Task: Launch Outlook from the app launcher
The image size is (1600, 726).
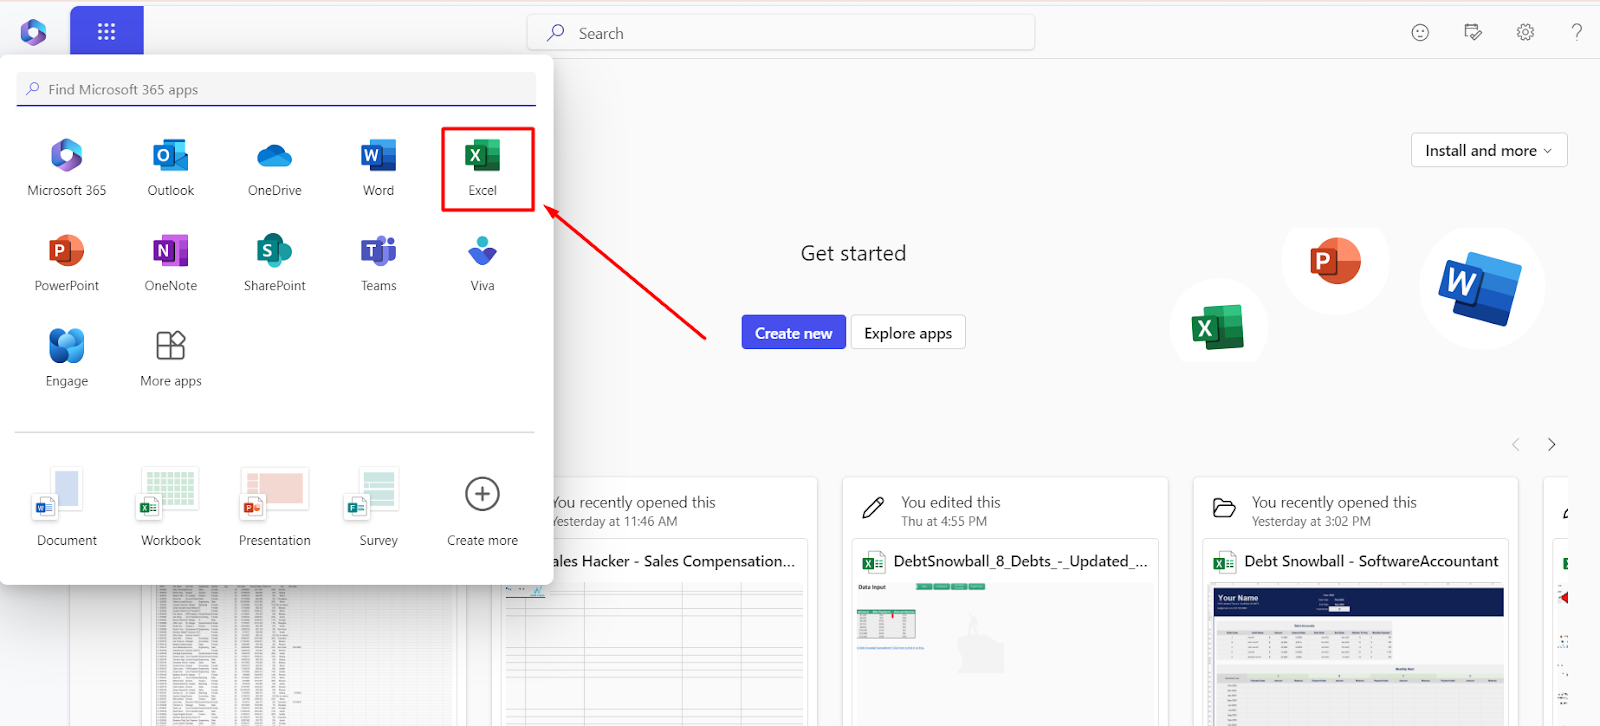Action: [171, 168]
